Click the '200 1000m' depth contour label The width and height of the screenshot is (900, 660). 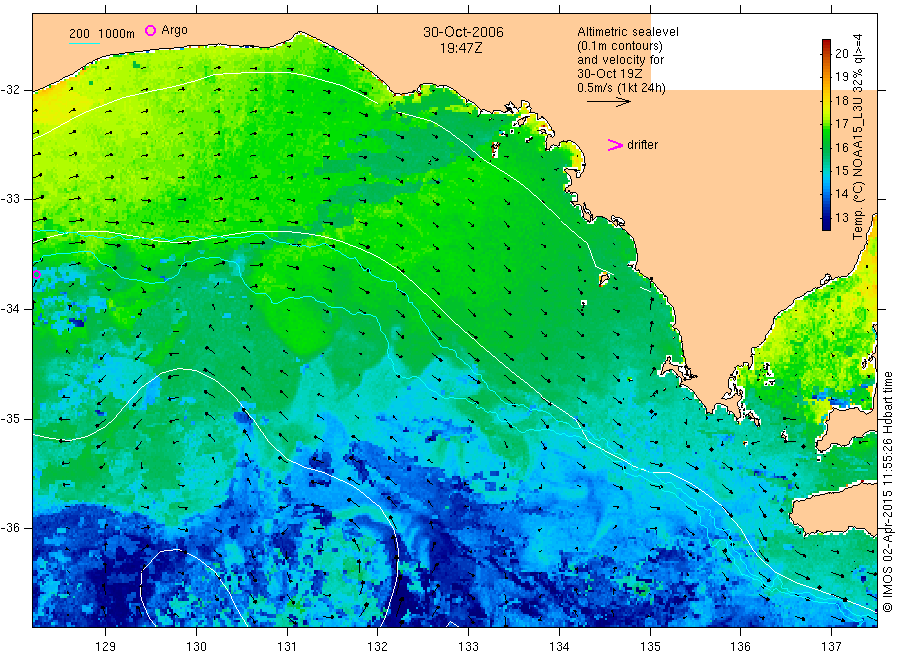[x=102, y=34]
